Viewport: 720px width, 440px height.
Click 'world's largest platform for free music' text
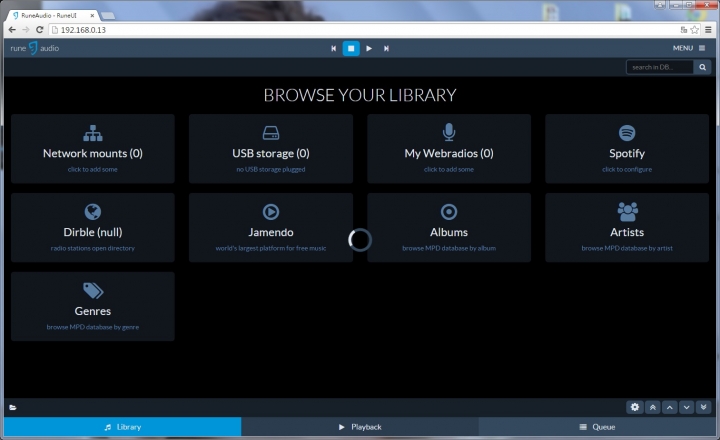(x=271, y=248)
